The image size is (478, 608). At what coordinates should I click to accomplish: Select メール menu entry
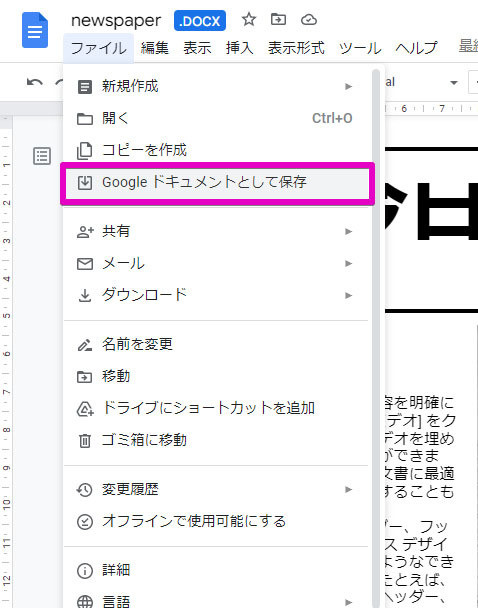(x=216, y=264)
